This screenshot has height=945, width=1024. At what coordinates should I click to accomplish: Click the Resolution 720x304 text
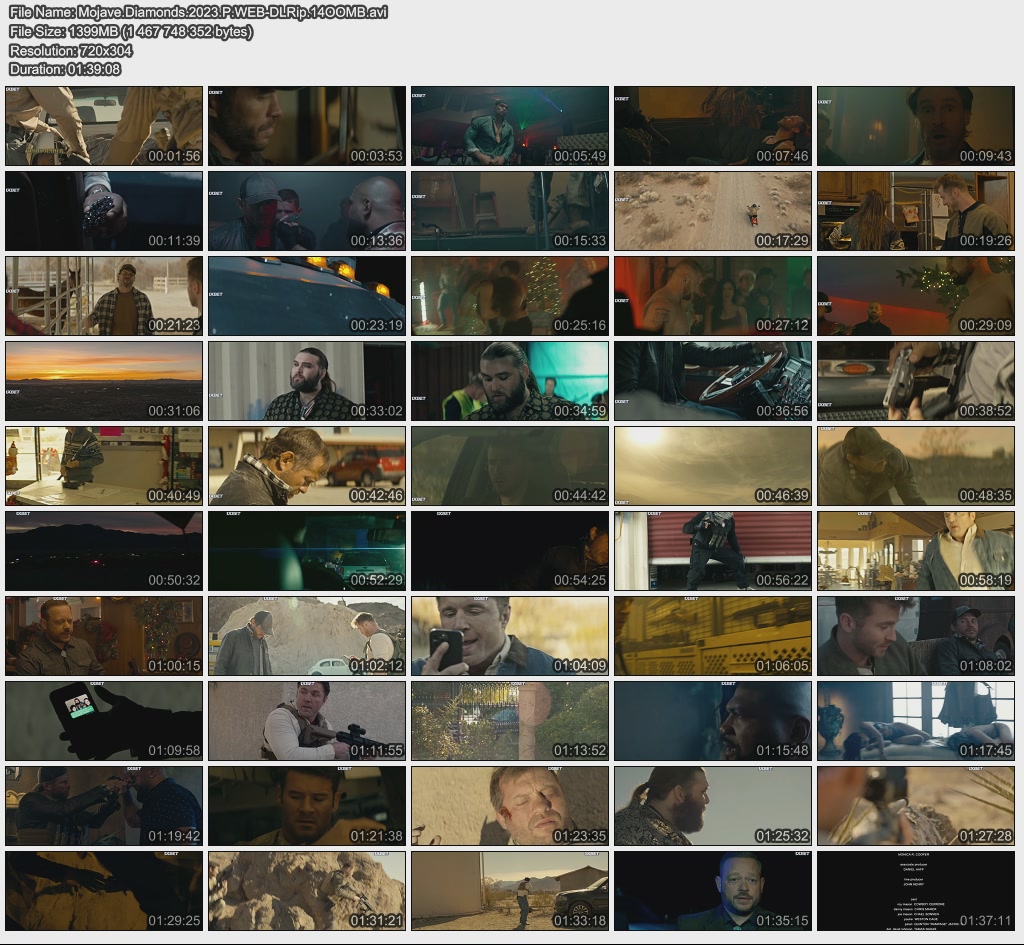(71, 50)
